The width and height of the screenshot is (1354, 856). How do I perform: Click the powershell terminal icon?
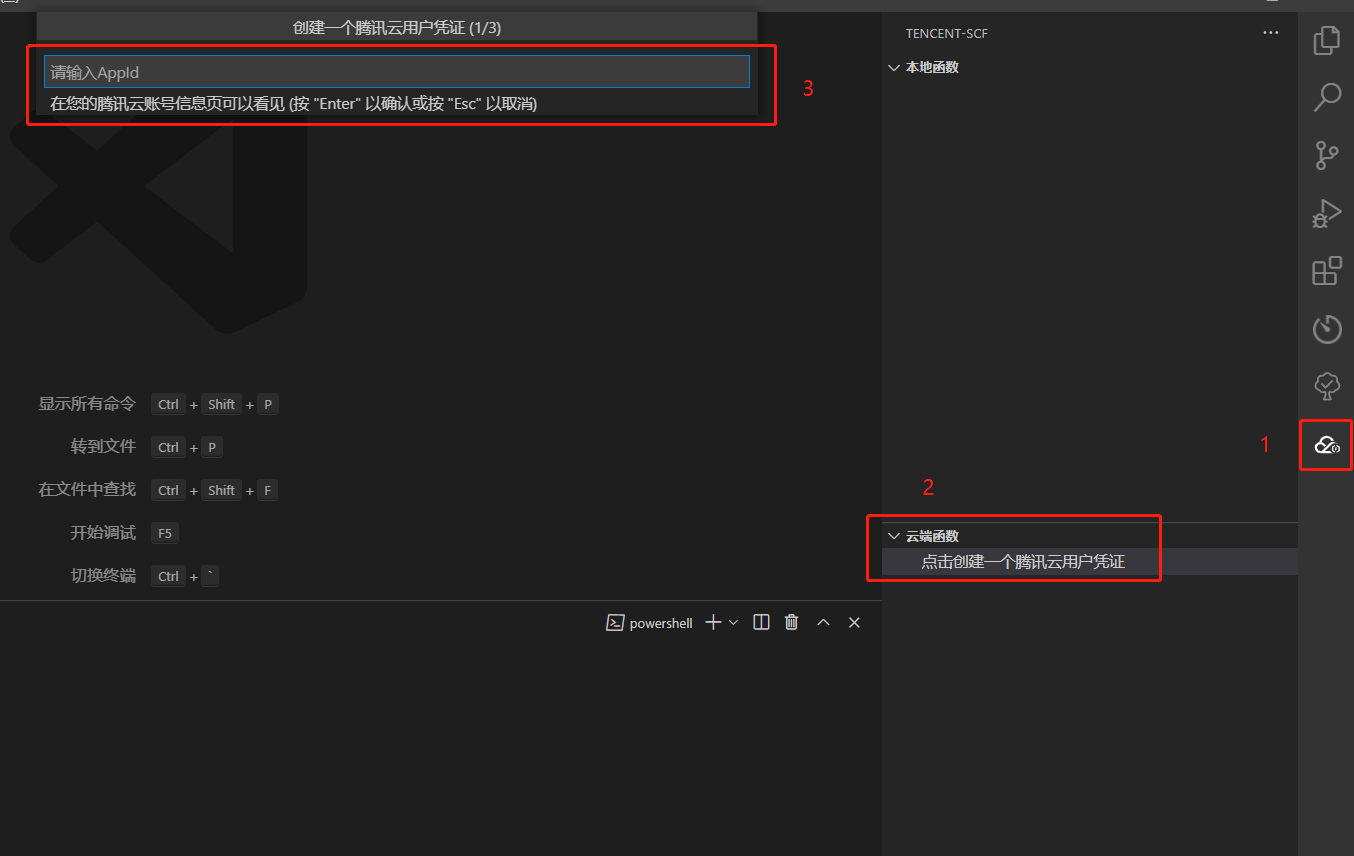[615, 622]
